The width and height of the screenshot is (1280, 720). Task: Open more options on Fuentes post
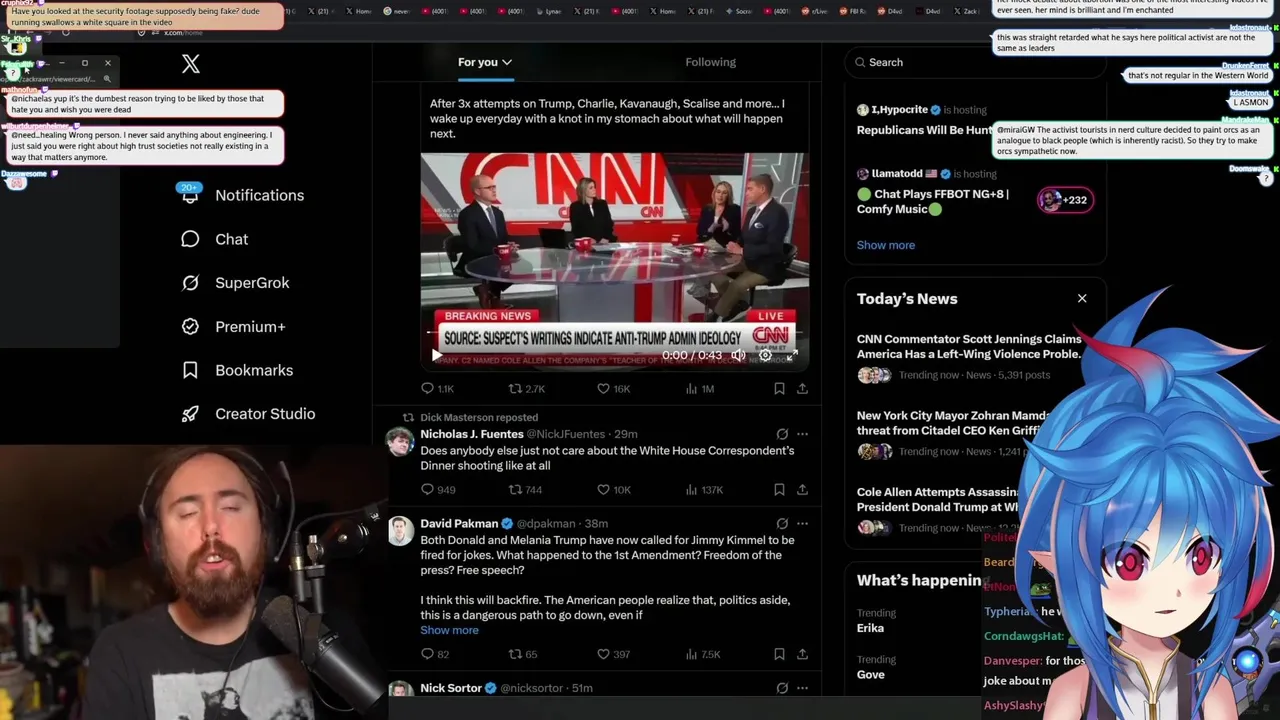click(802, 434)
